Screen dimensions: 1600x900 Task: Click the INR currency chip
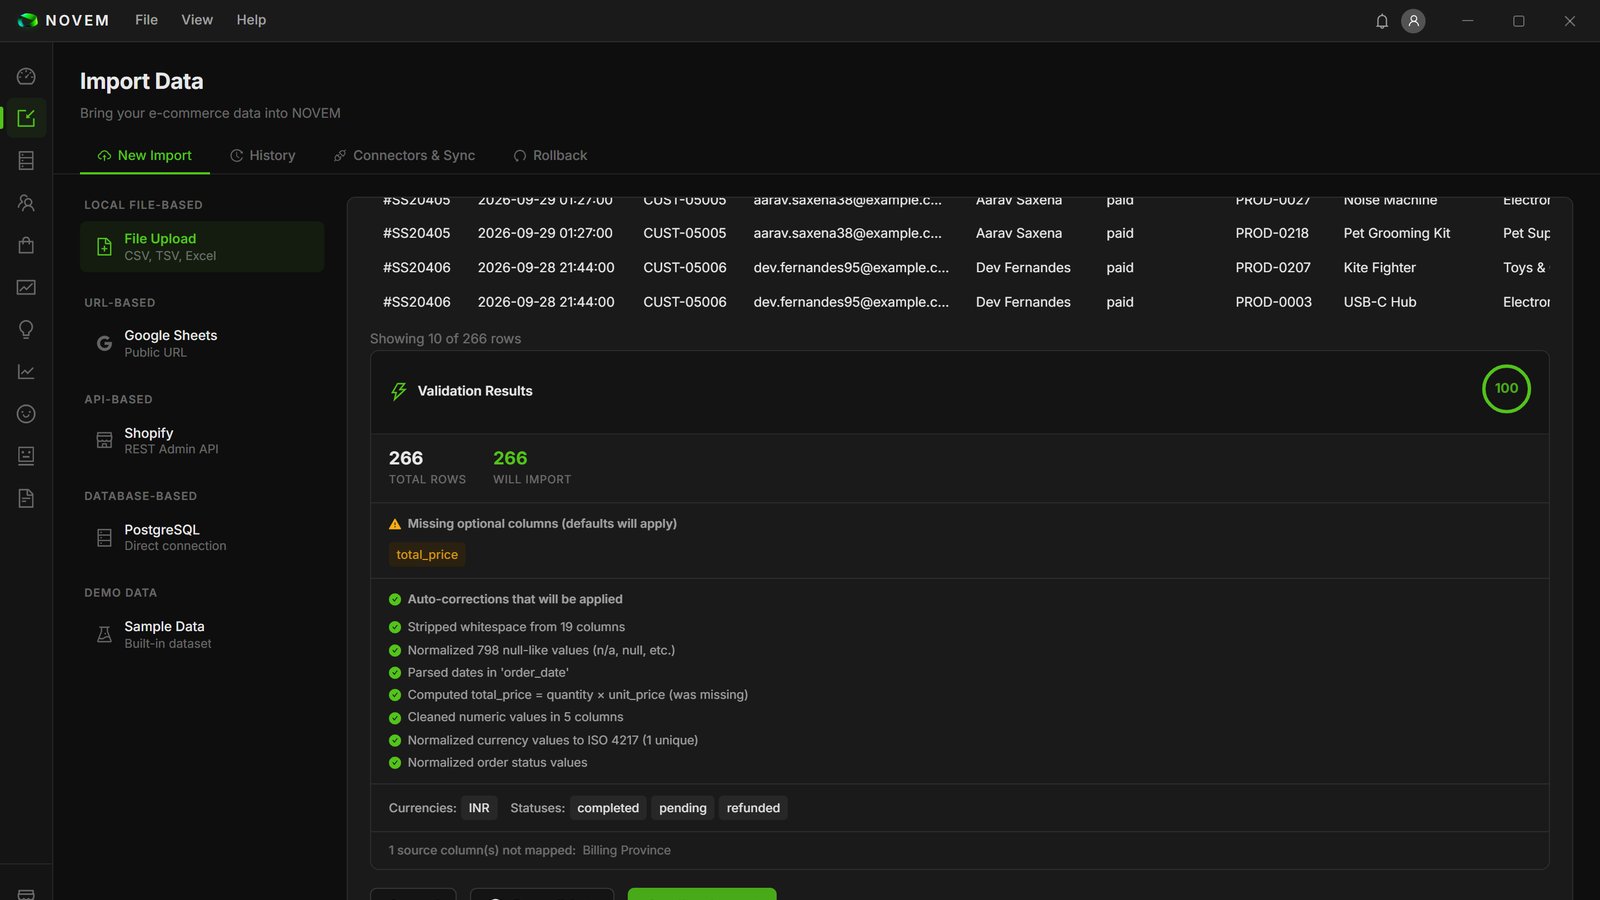tap(479, 808)
